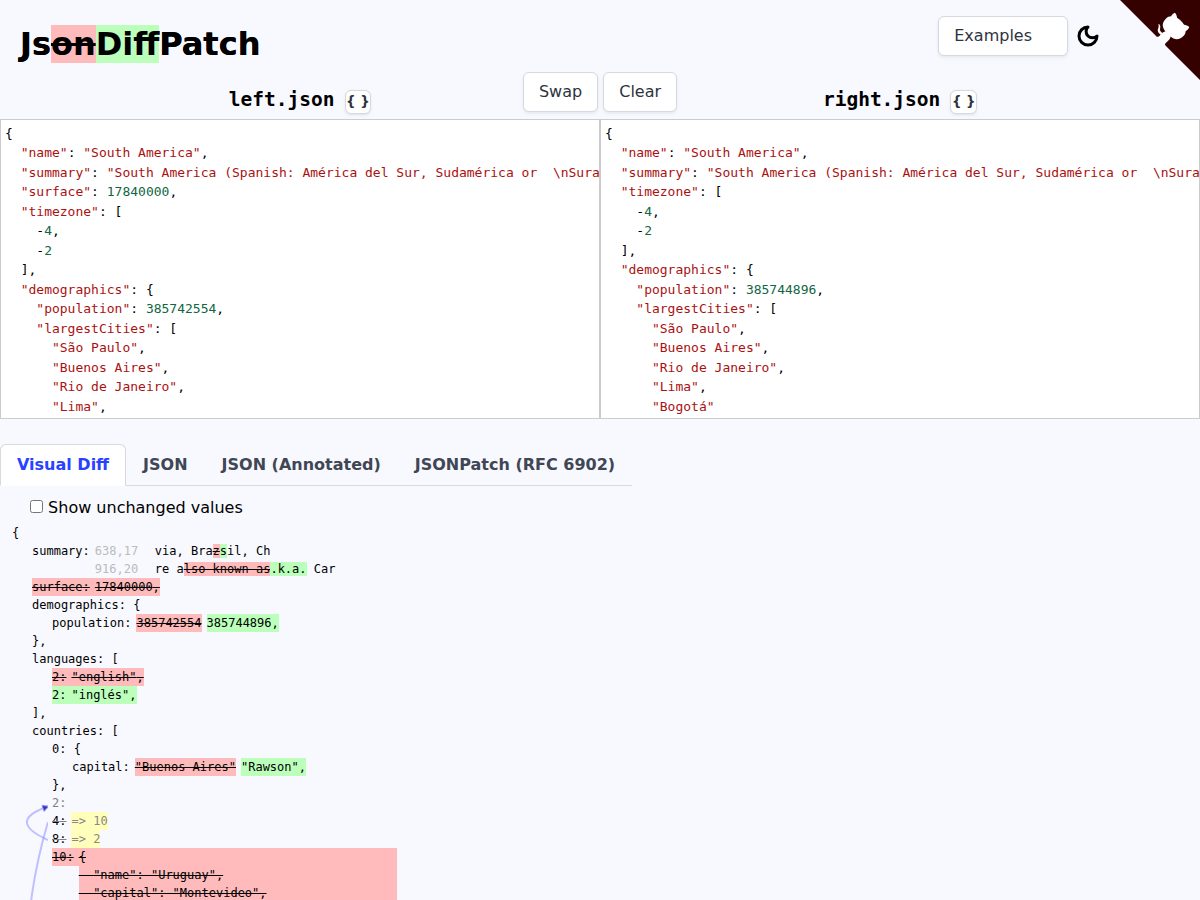Format left.json using braces icon
Screen dimensions: 1200x900
click(x=358, y=101)
